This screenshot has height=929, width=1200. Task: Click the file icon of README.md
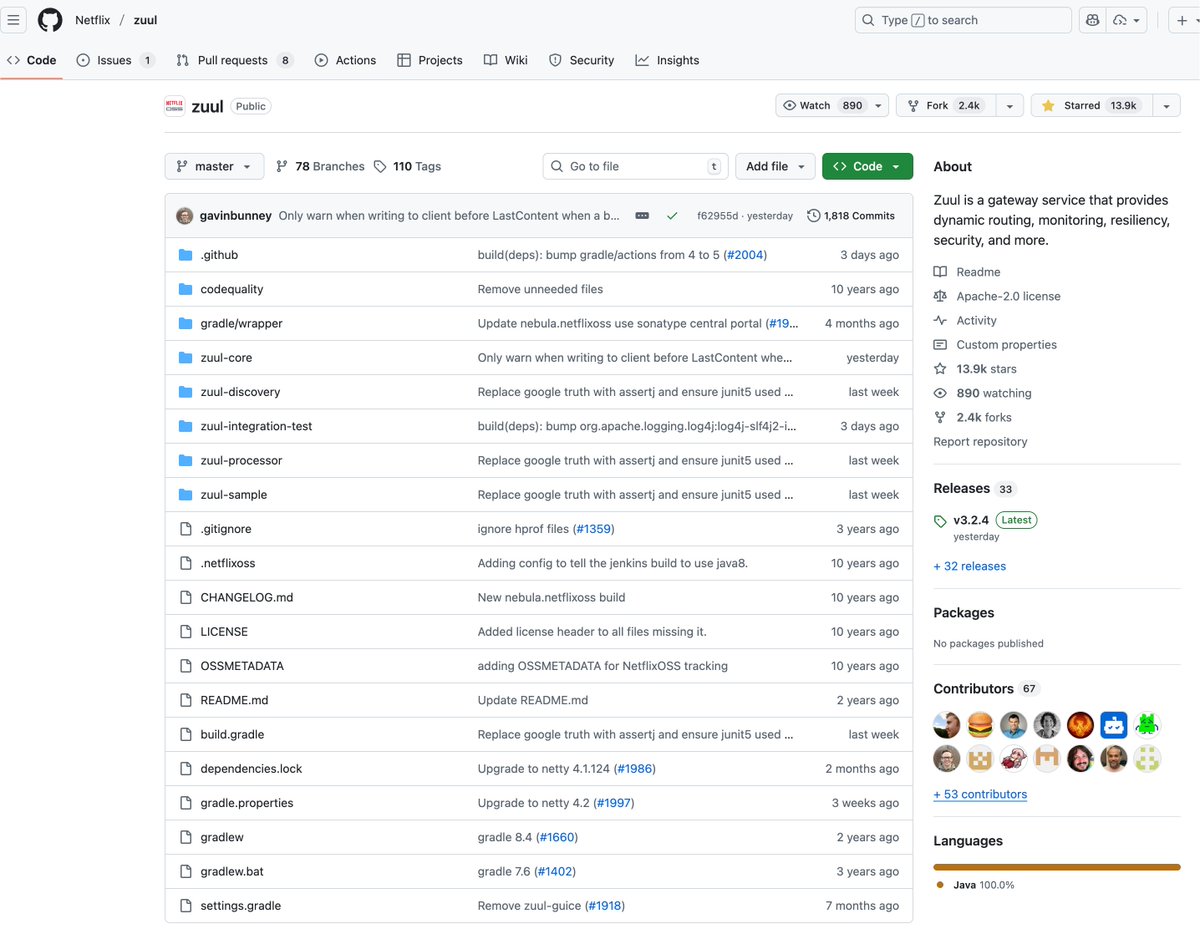coord(185,700)
